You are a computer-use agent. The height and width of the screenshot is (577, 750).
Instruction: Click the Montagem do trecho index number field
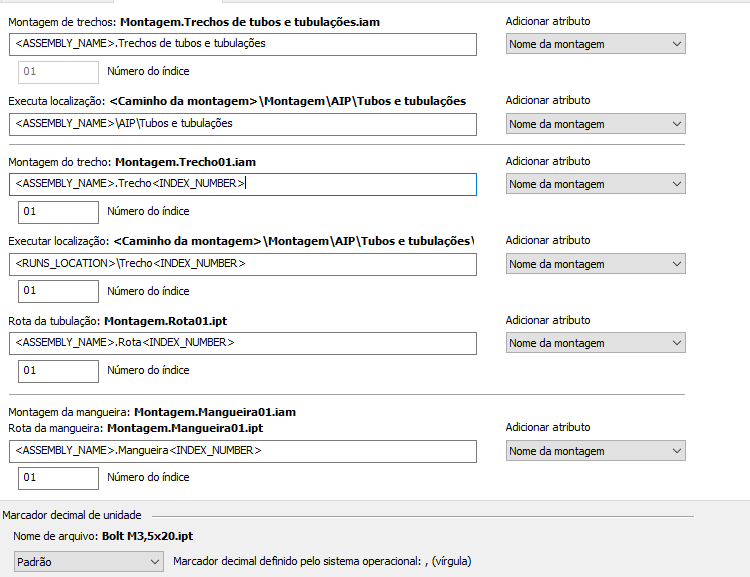pyautogui.click(x=58, y=212)
